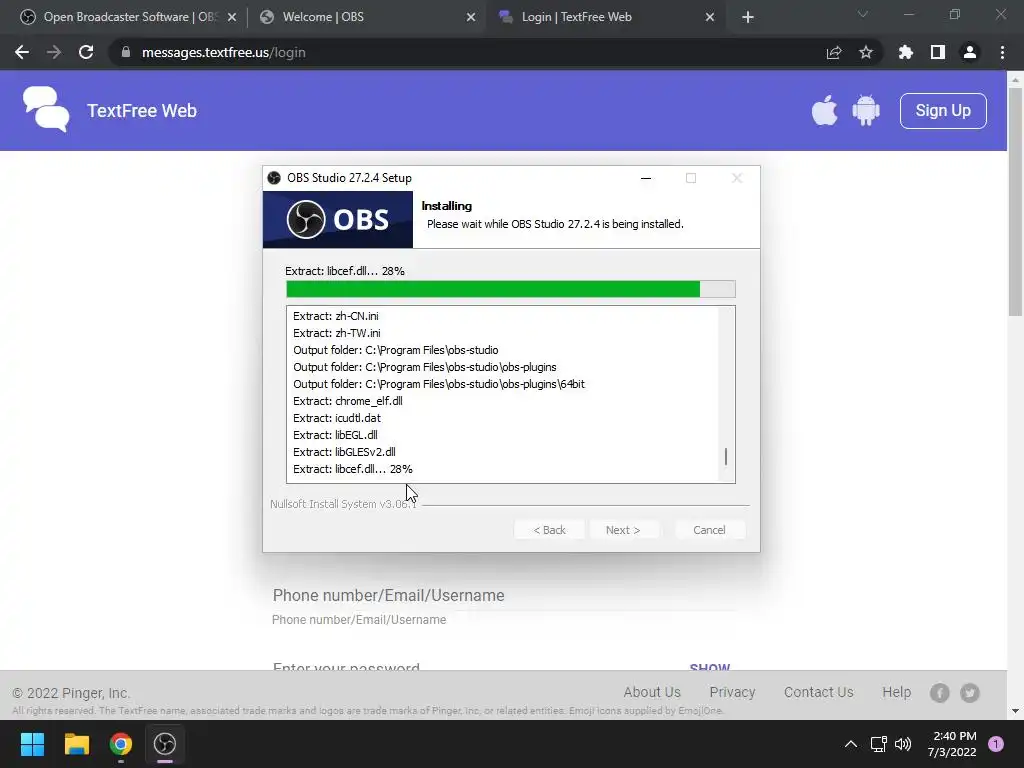Open the Help footer link
This screenshot has height=768, width=1024.
pyautogui.click(x=897, y=692)
